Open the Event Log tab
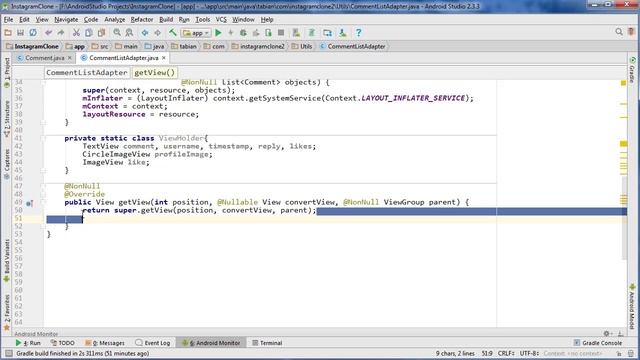Image resolution: width=640 pixels, height=360 pixels. (153, 343)
